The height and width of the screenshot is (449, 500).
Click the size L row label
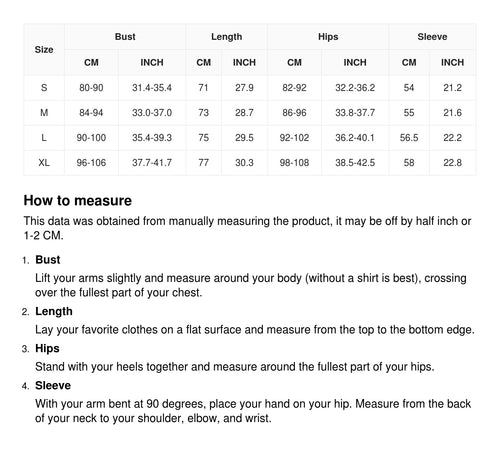point(44,138)
